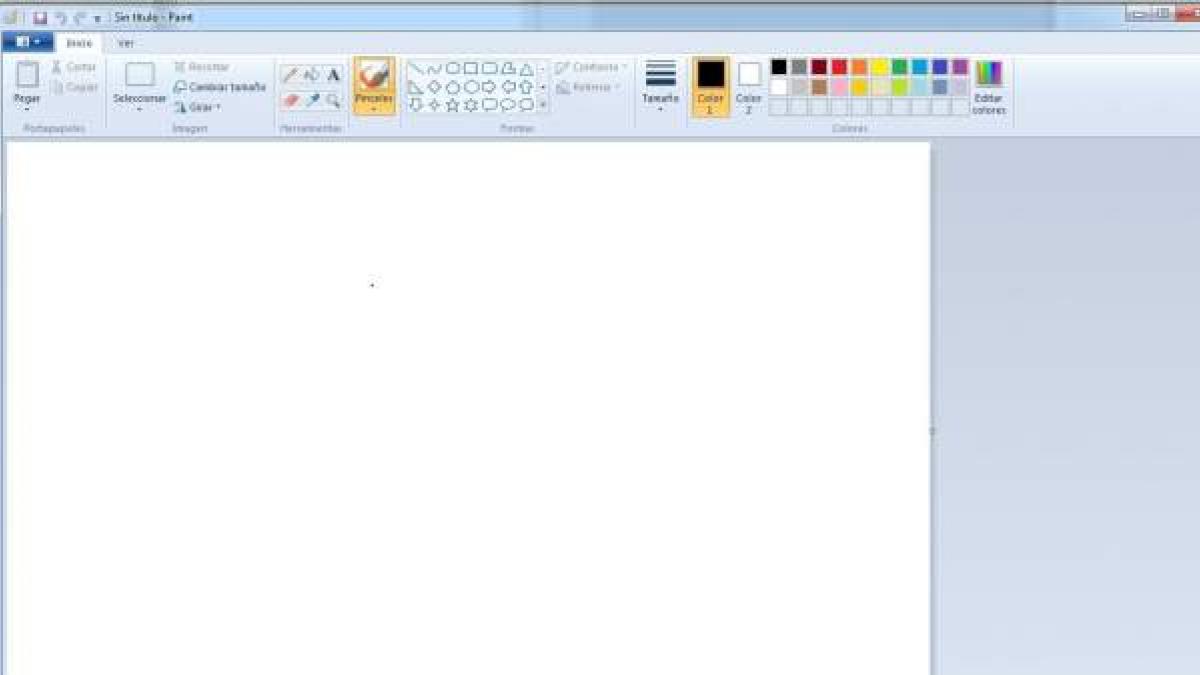
Task: Open the Relleno fill dropdown
Action: click(x=589, y=87)
